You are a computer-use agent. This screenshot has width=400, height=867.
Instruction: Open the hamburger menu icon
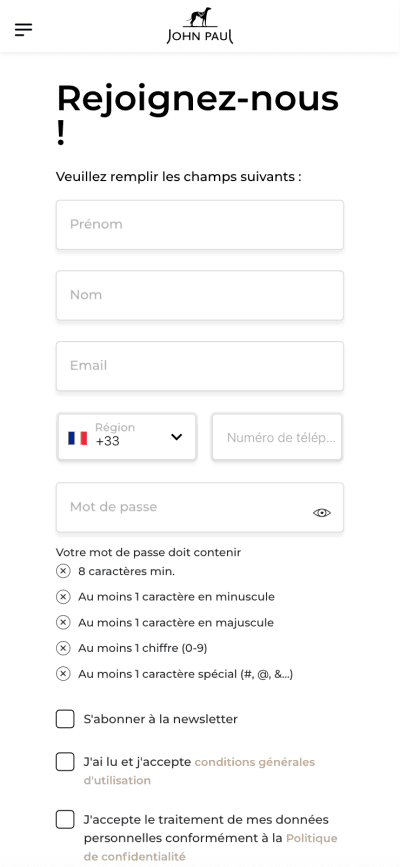click(x=23, y=29)
